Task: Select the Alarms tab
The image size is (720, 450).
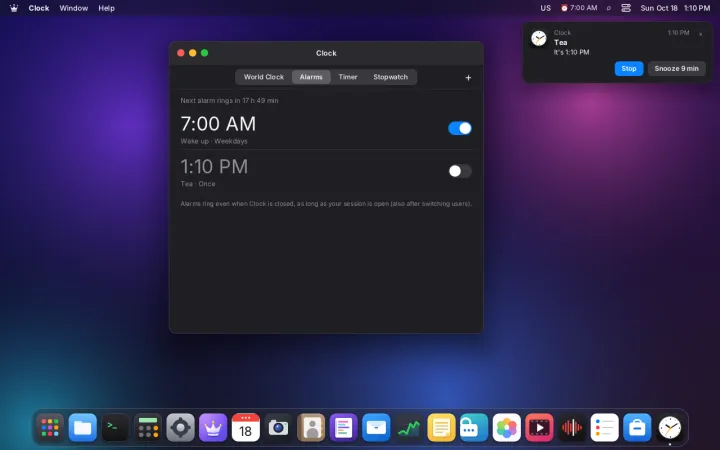Action: [x=311, y=77]
